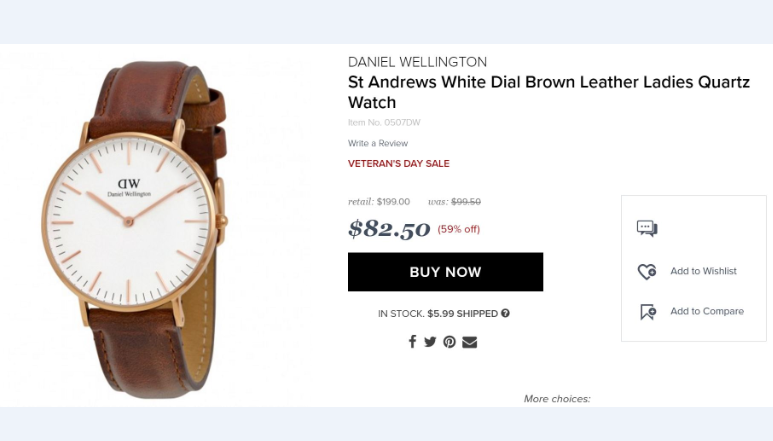Click the More choices label
773x441 pixels.
coord(557,399)
